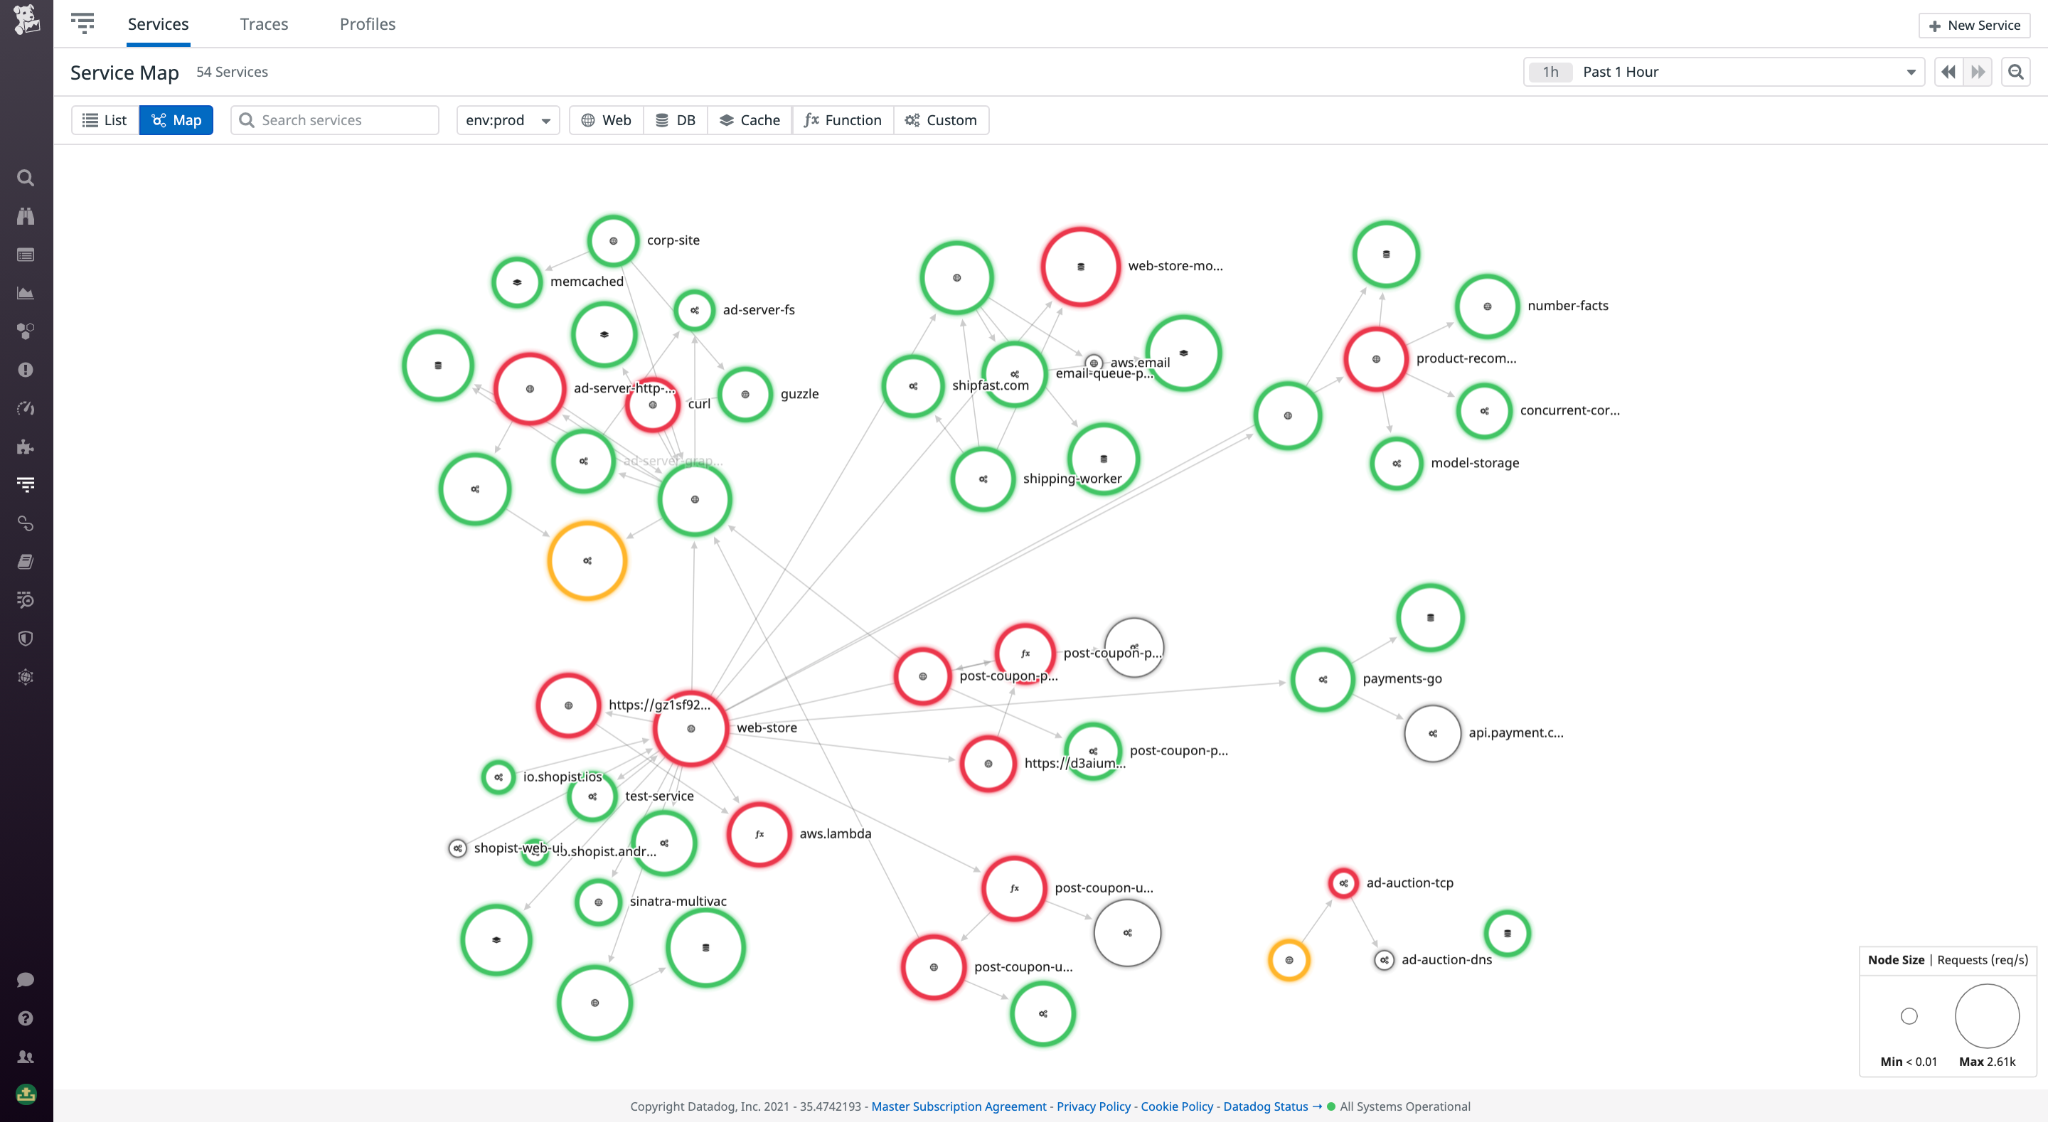Open the Watchdog binoculars icon in sidebar
This screenshot has height=1122, width=2048.
tap(26, 216)
